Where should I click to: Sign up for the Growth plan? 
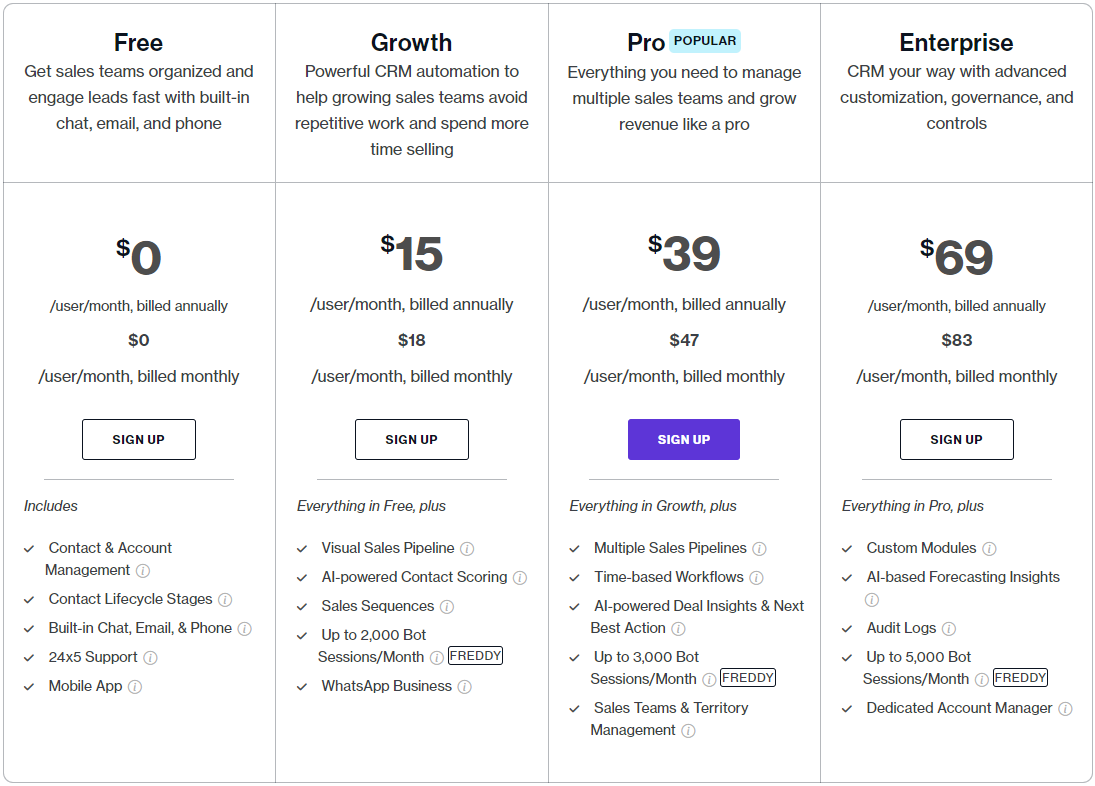(412, 440)
